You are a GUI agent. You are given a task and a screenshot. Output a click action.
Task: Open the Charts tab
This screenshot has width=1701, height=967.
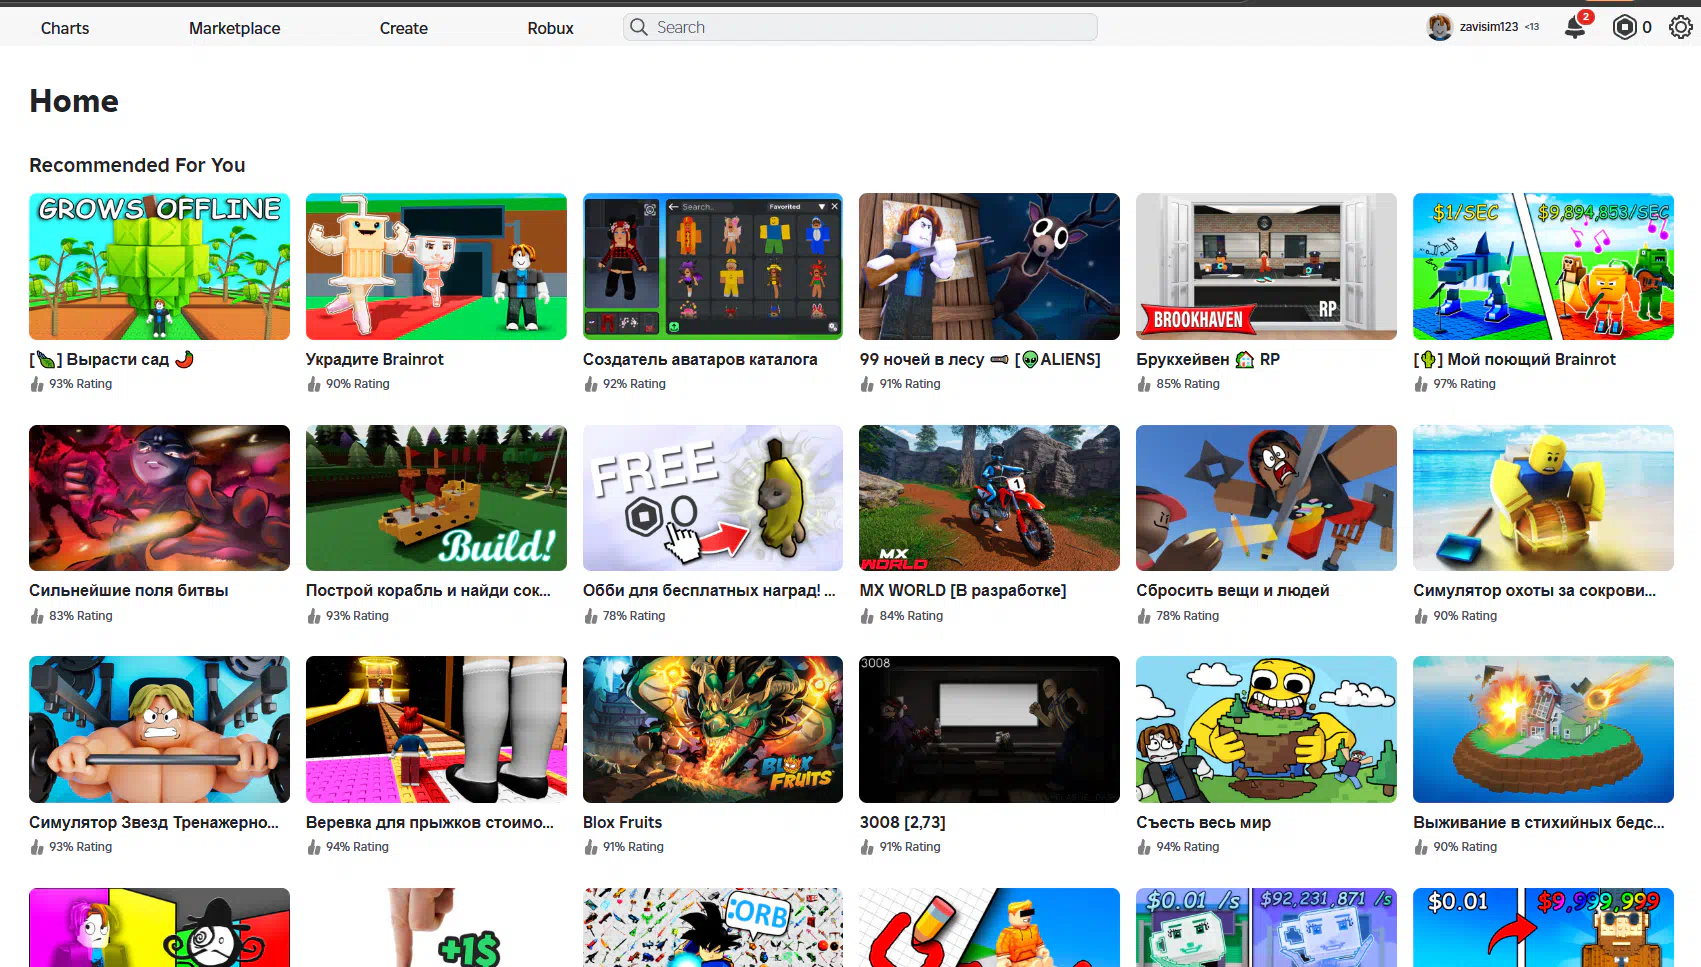point(65,28)
